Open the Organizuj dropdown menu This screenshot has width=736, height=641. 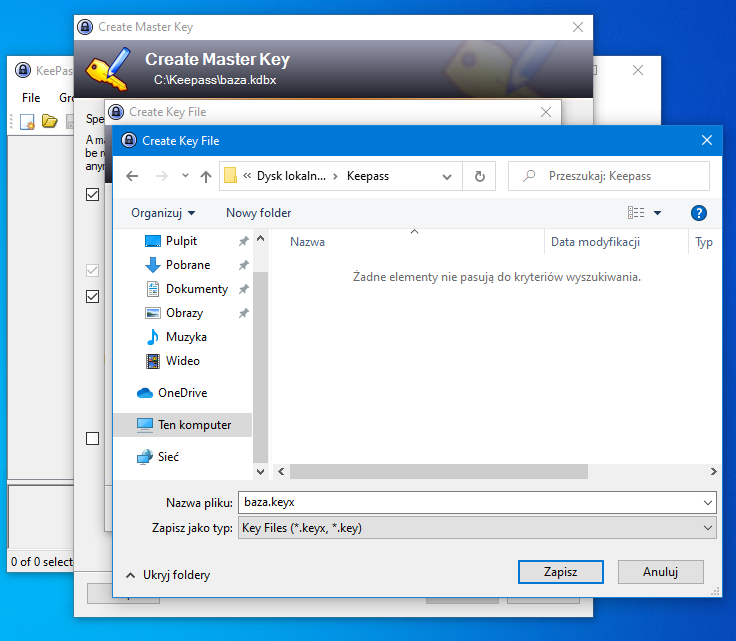tap(163, 213)
